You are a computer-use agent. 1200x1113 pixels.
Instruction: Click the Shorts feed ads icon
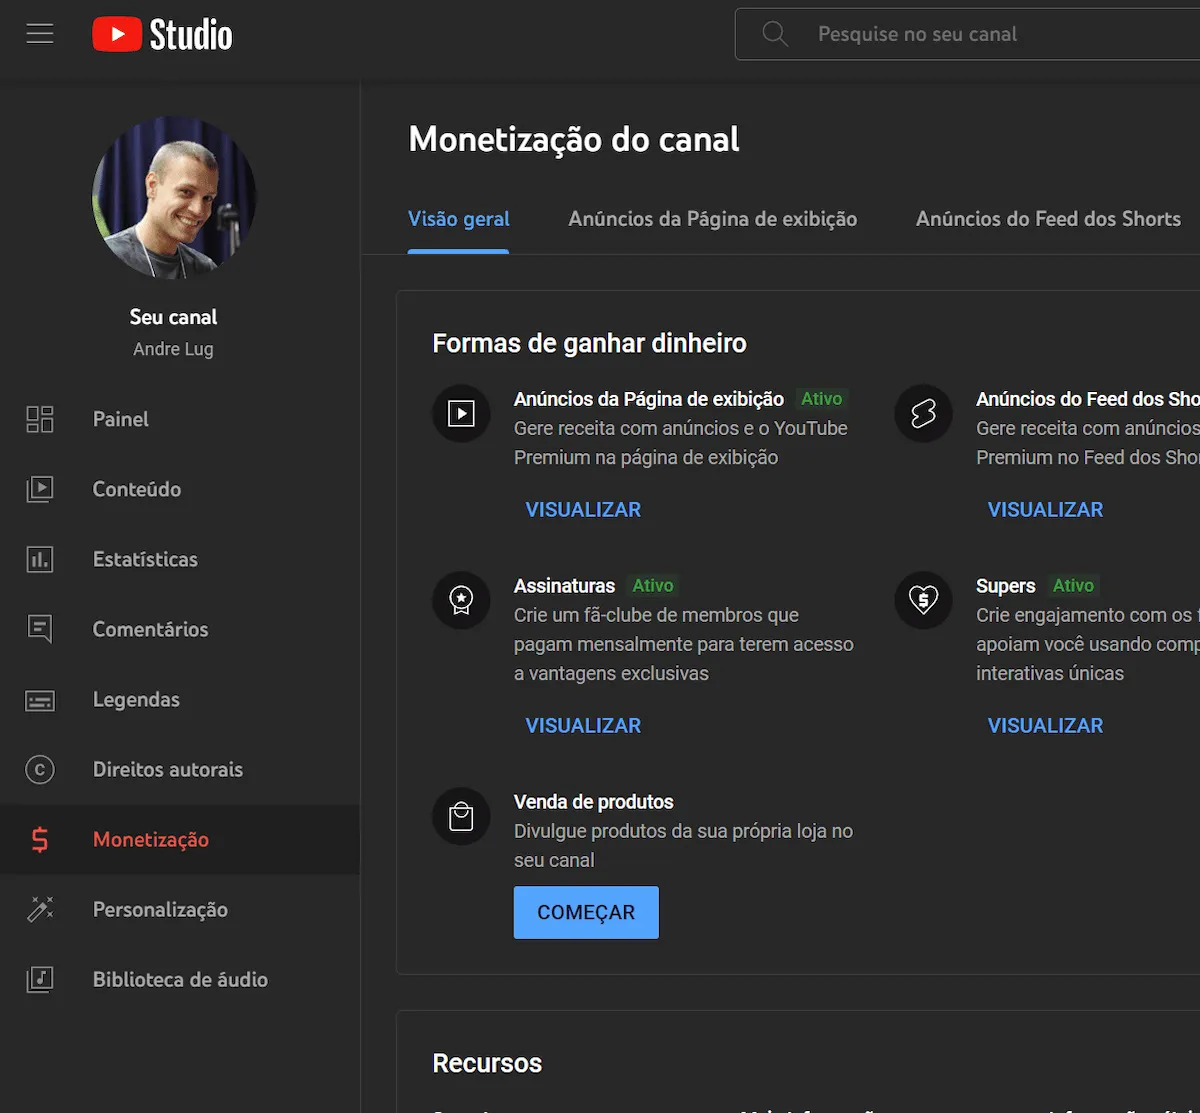923,413
